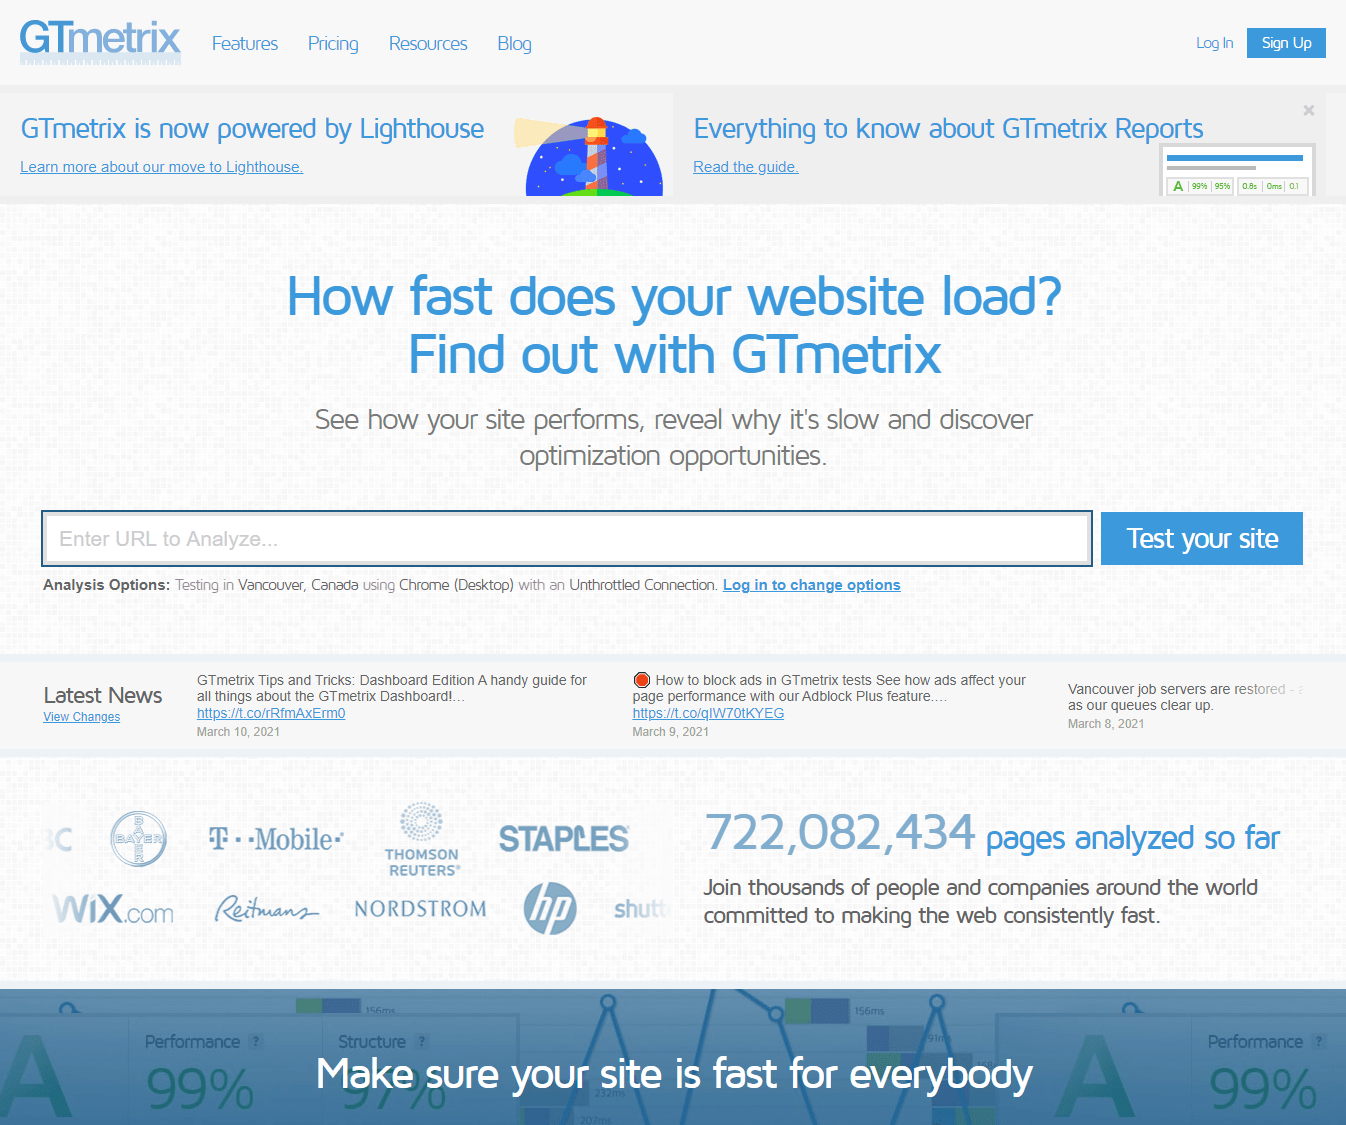
Task: Click the 'Analysis Options:' label
Action: point(106,585)
